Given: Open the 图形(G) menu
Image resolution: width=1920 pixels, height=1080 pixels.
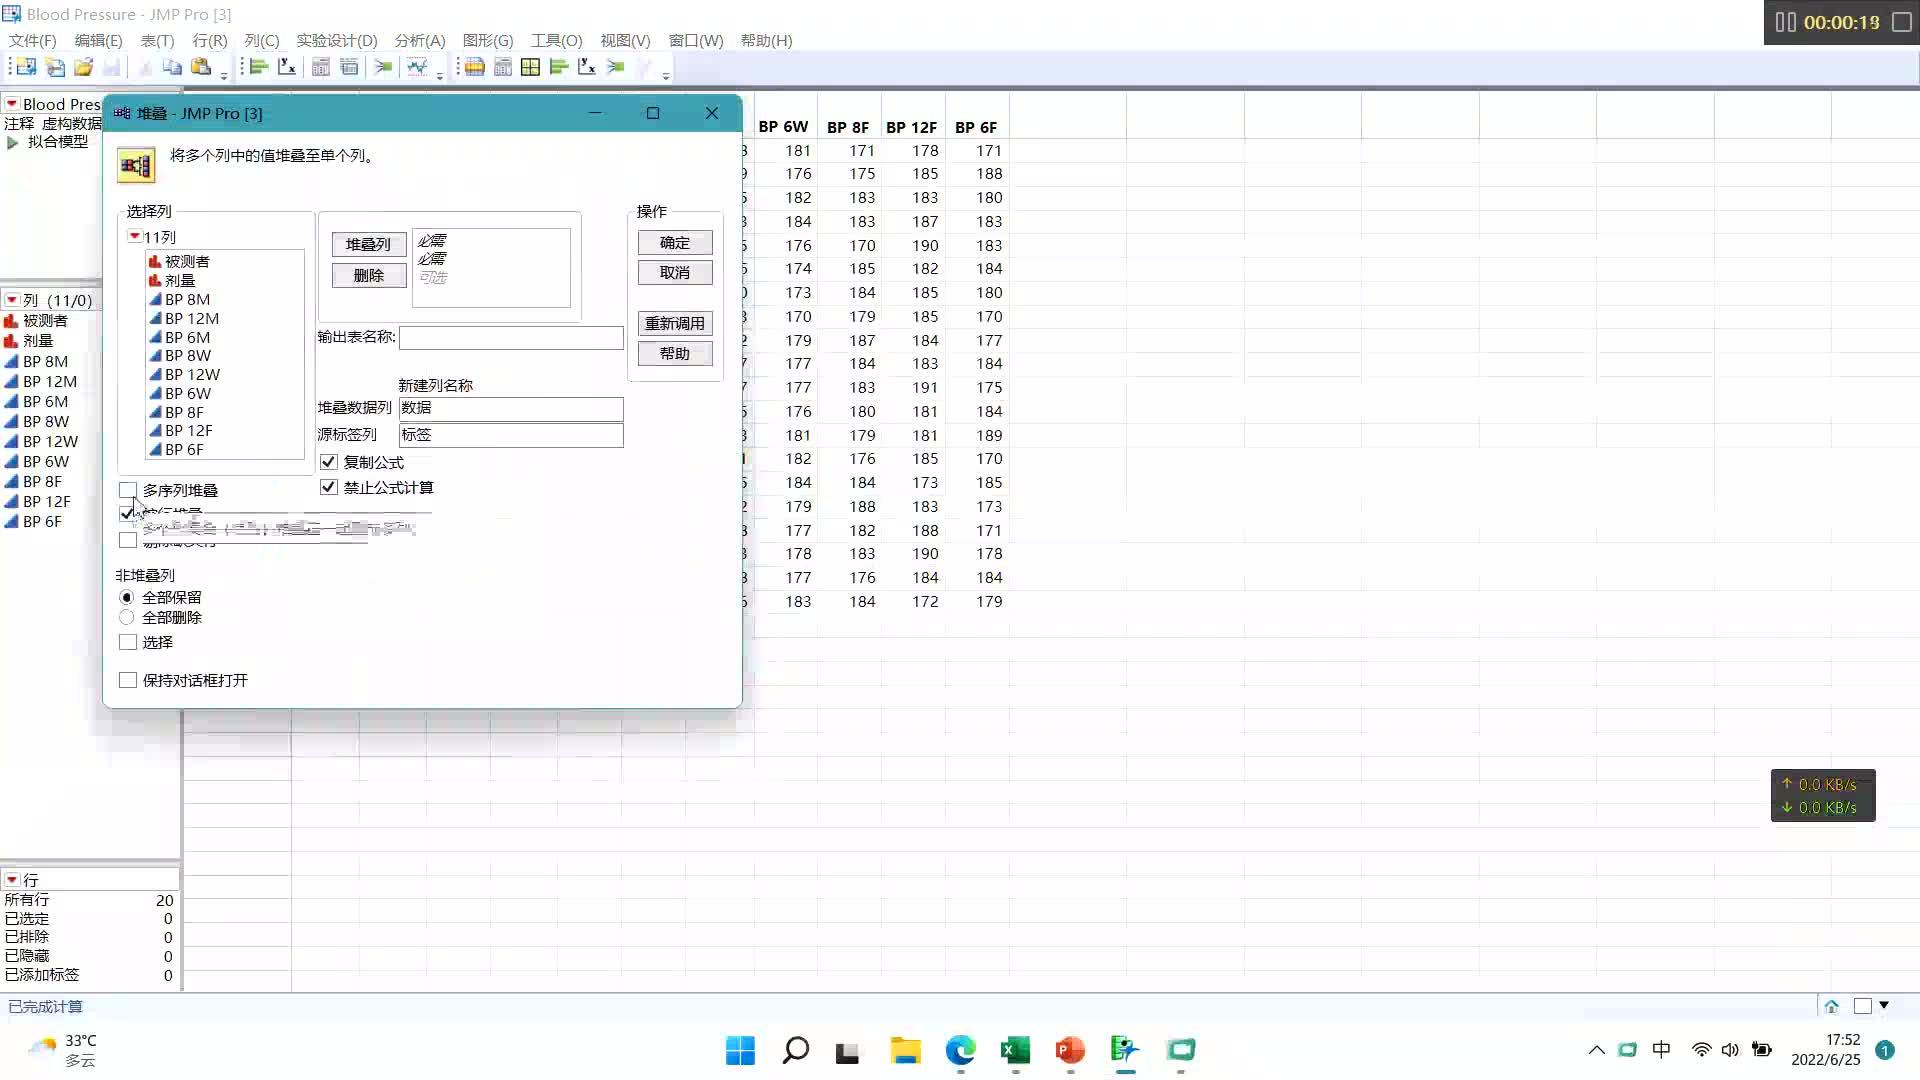Looking at the screenshot, I should (x=487, y=40).
